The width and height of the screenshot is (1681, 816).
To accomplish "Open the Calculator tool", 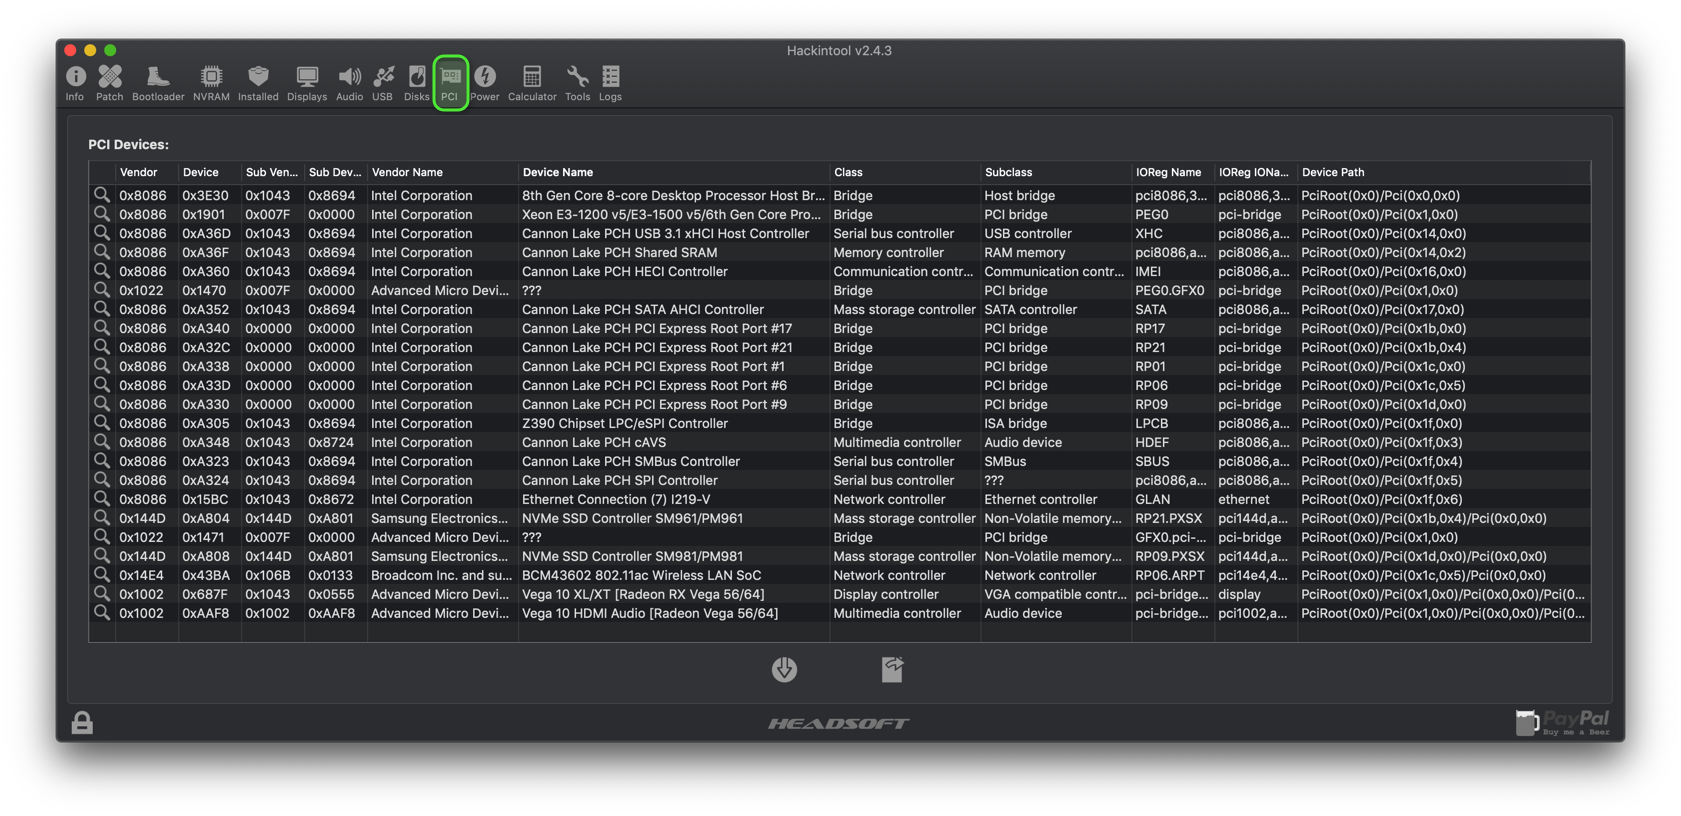I will coord(532,82).
